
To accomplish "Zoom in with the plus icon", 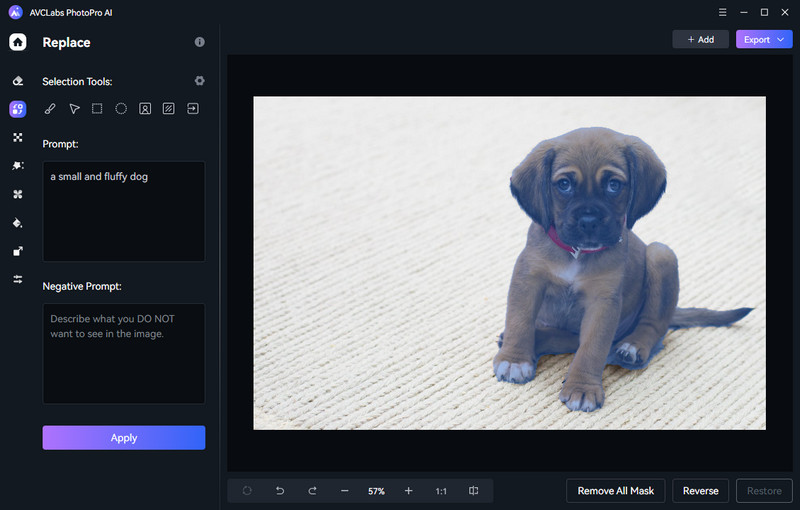I will (409, 491).
